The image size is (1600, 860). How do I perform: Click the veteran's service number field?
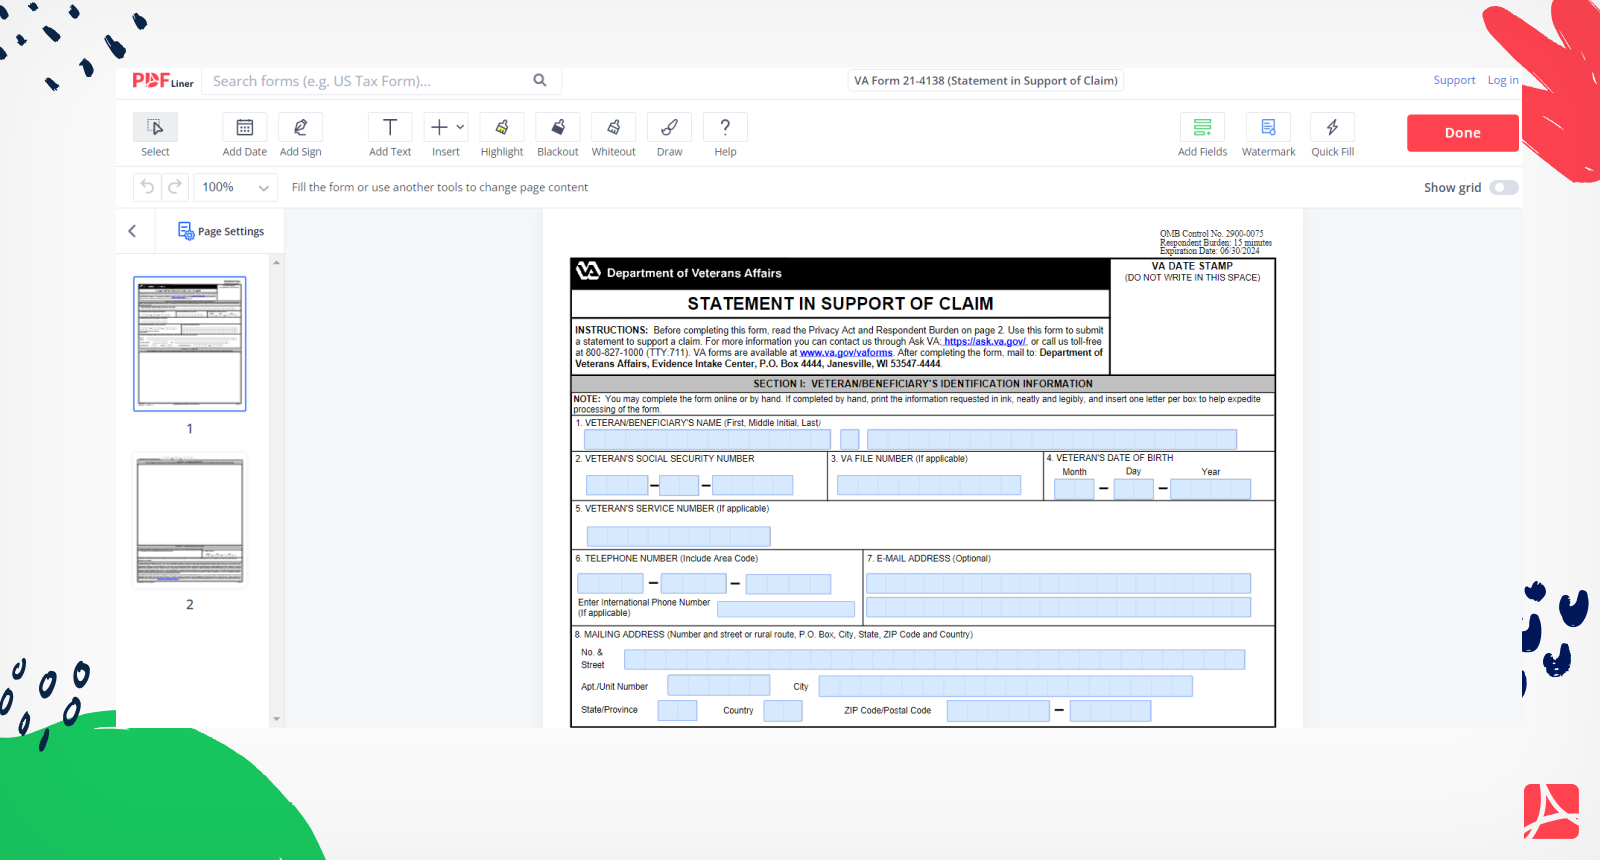678,536
